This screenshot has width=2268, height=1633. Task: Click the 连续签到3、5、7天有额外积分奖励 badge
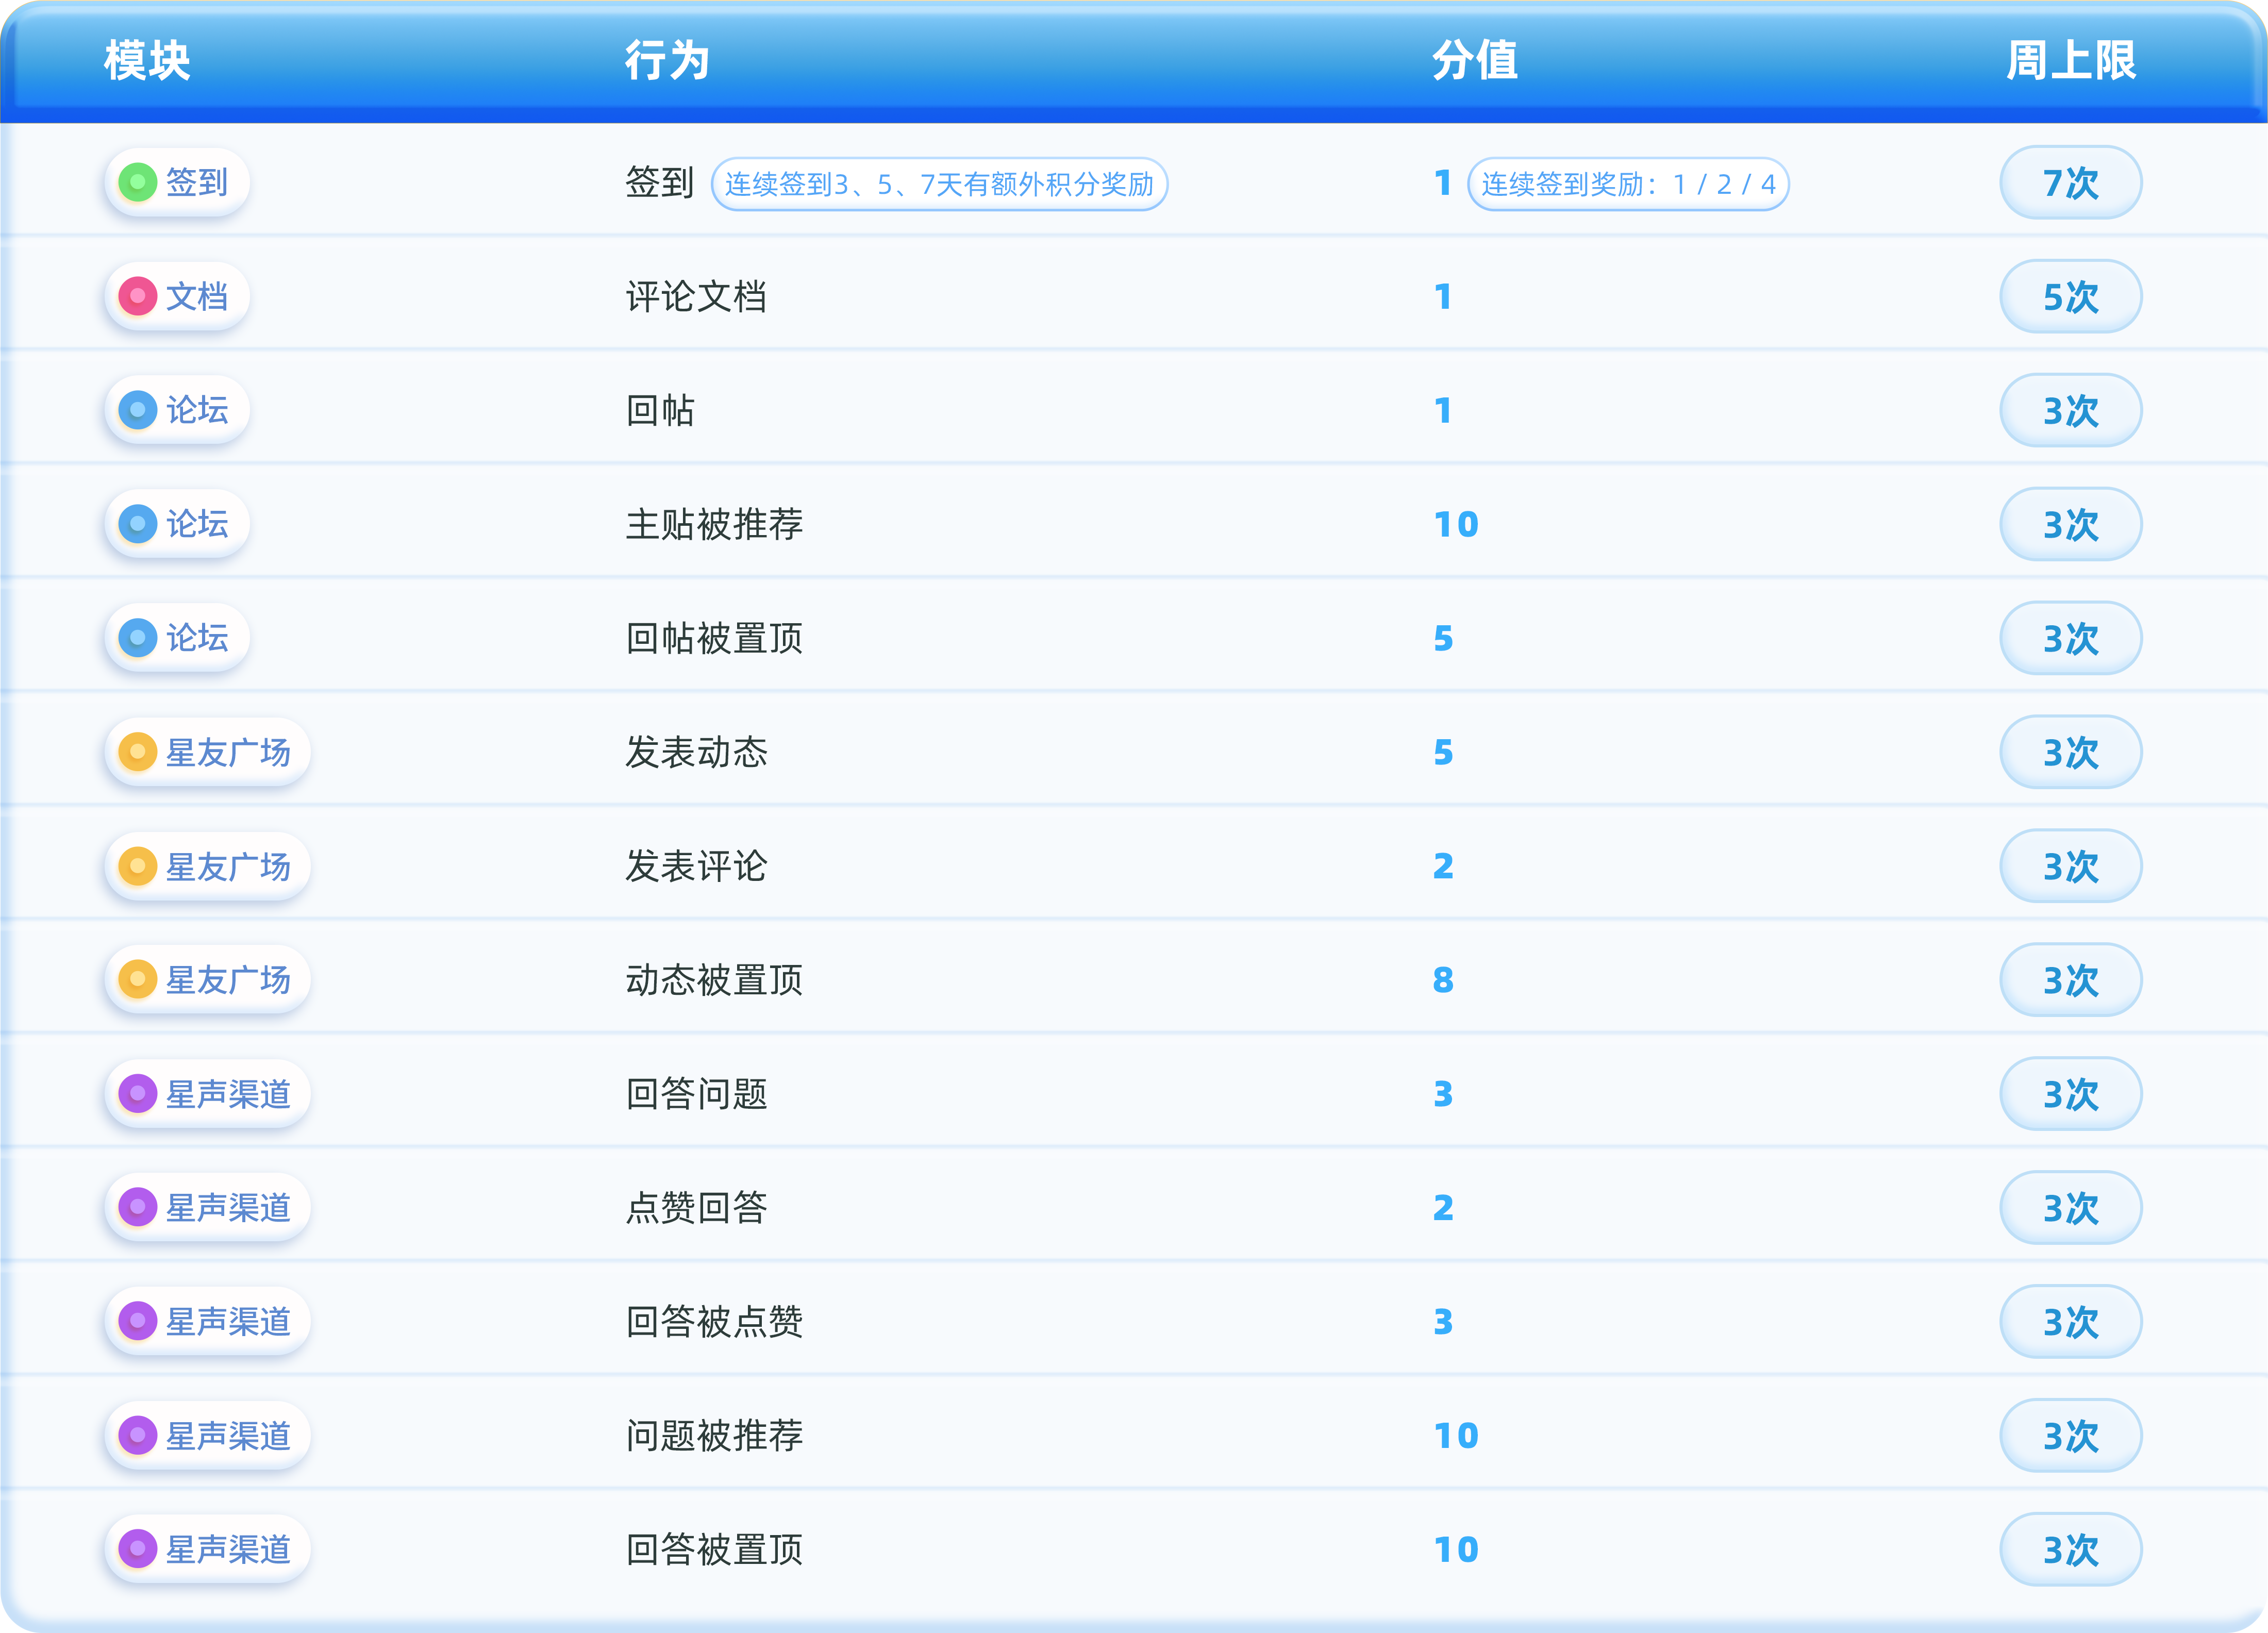(x=939, y=184)
